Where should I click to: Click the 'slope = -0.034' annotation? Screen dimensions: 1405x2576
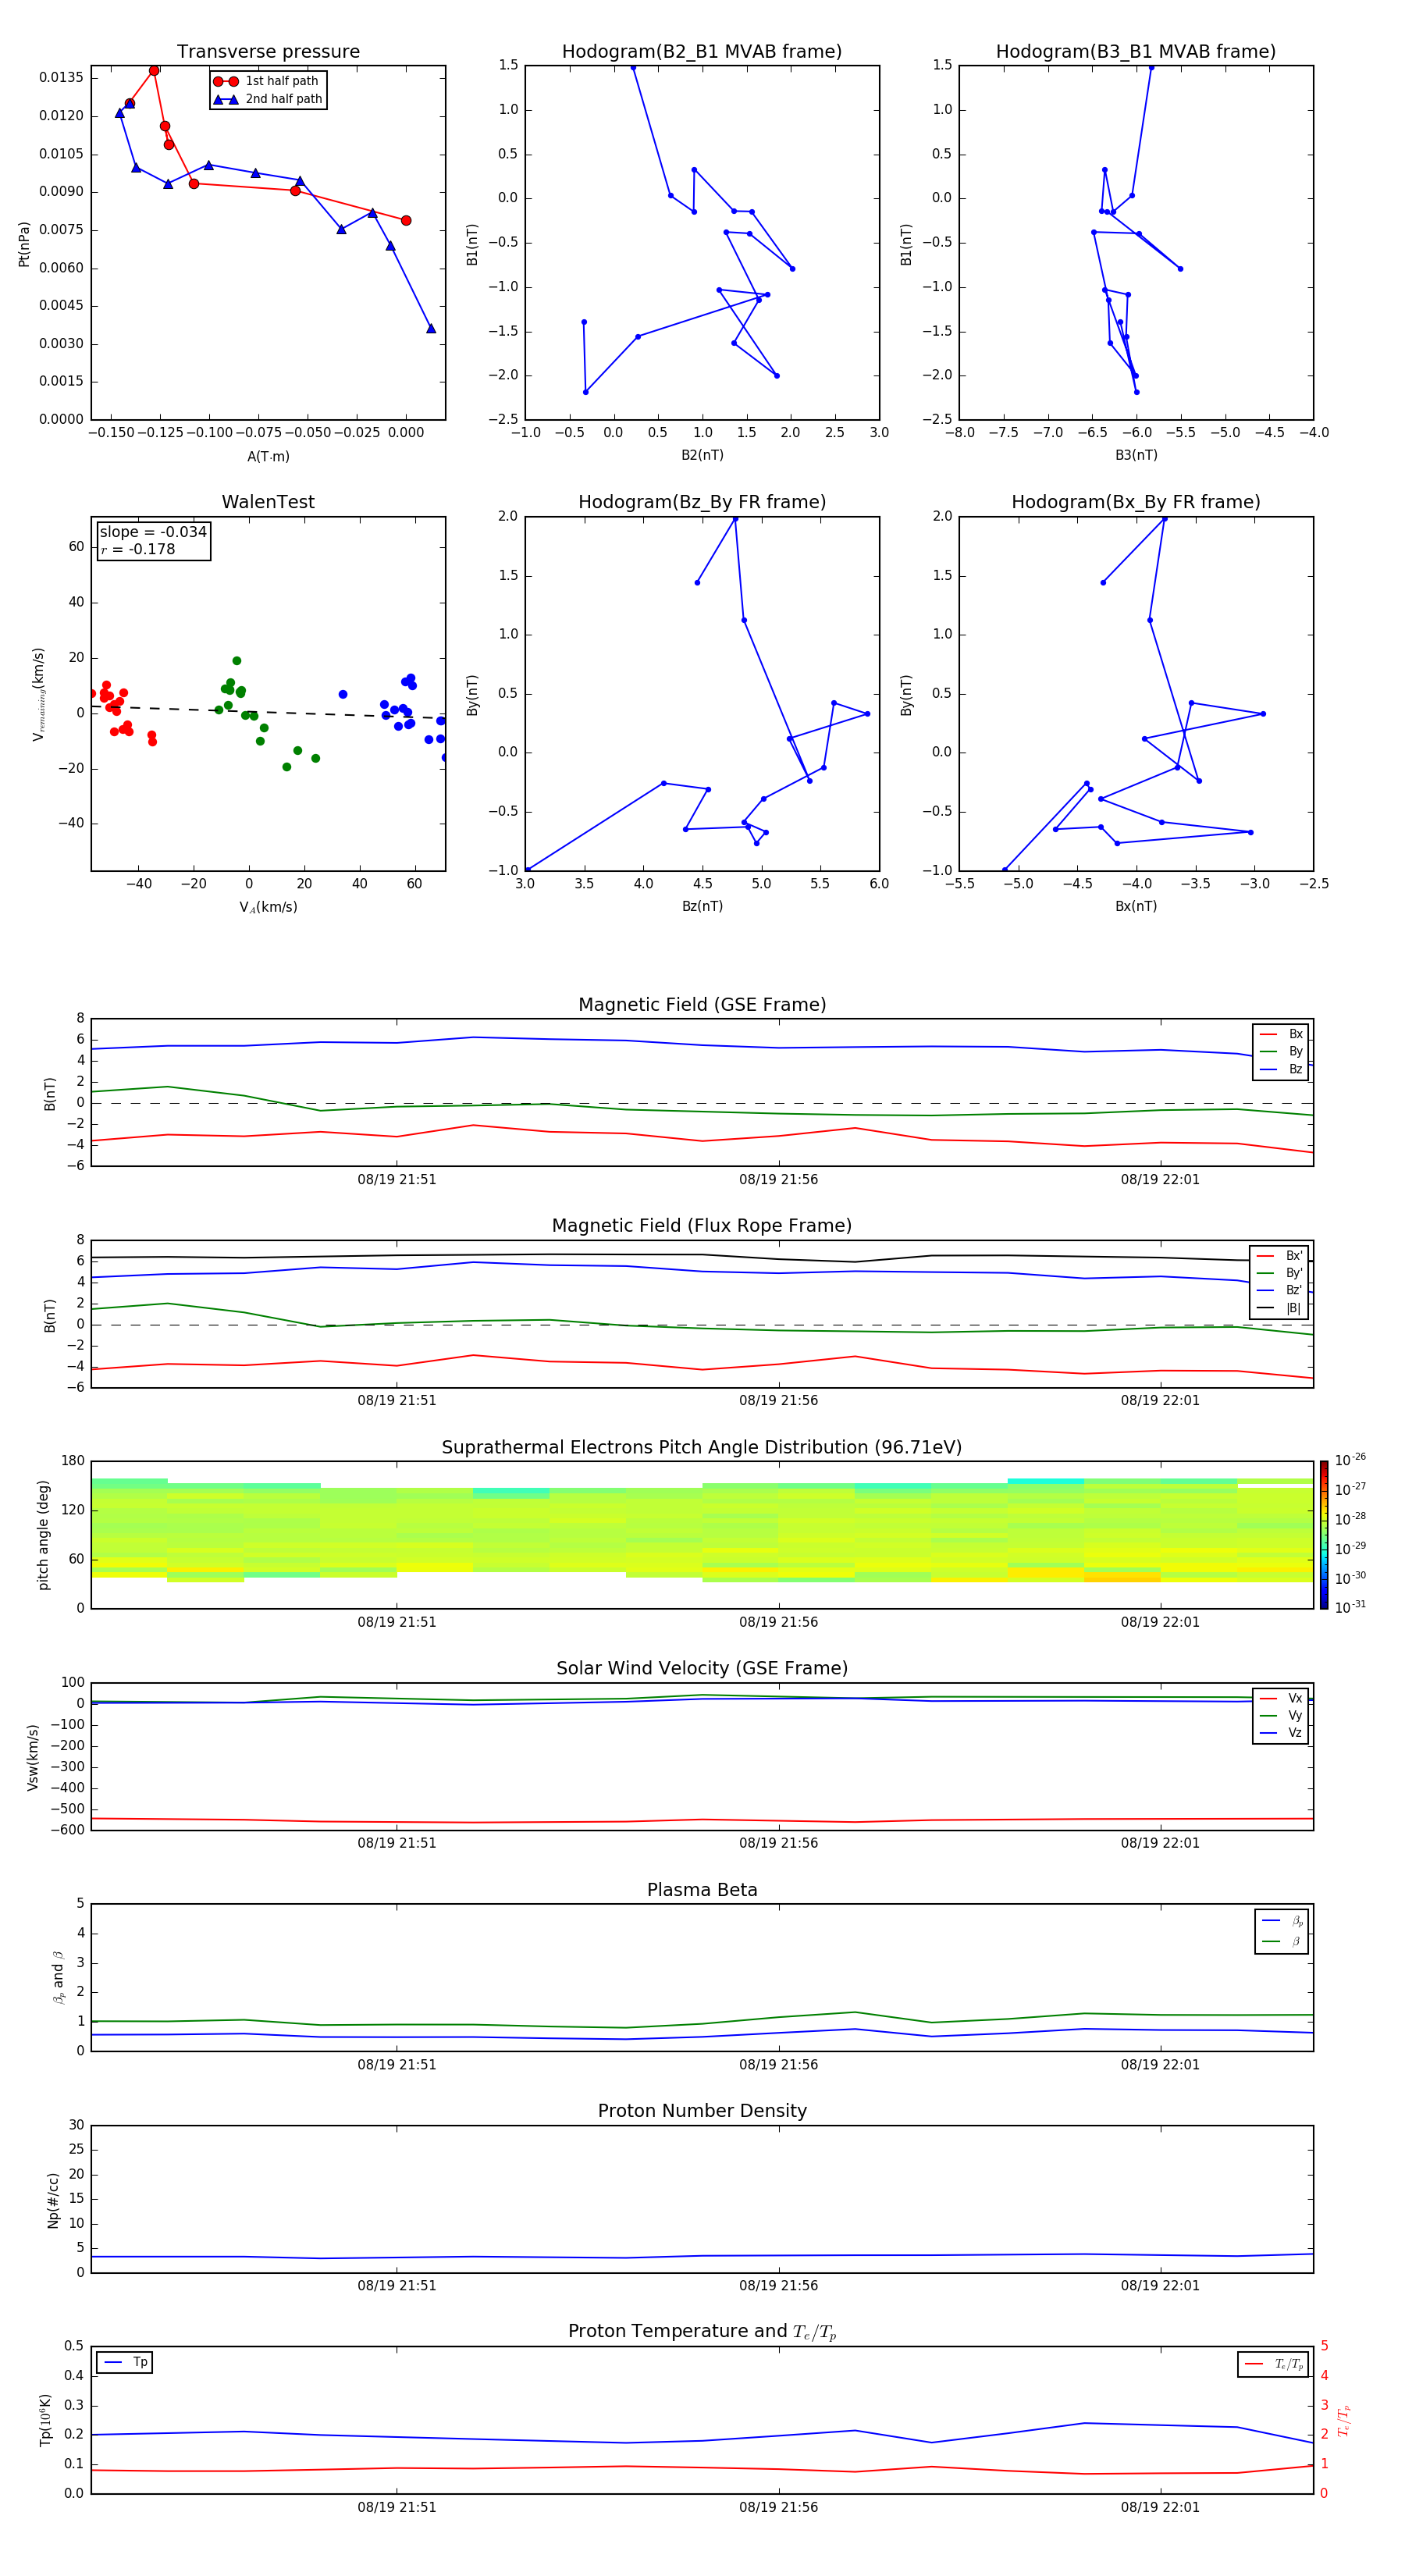click(x=153, y=532)
